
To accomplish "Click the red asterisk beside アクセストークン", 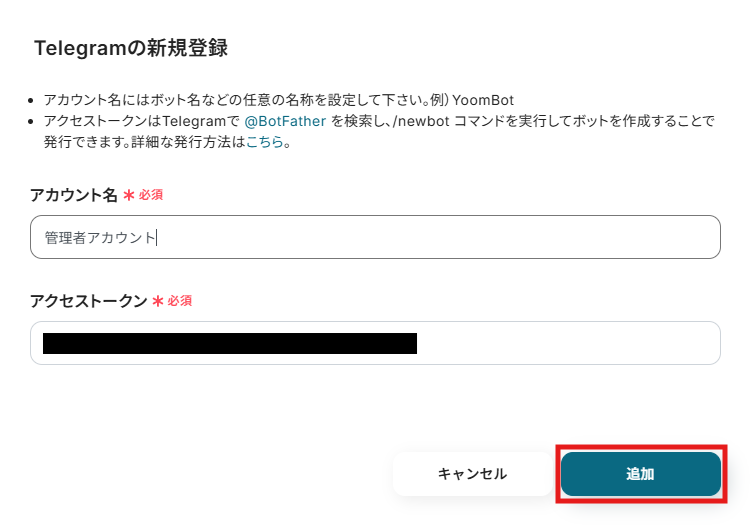I will point(158,301).
